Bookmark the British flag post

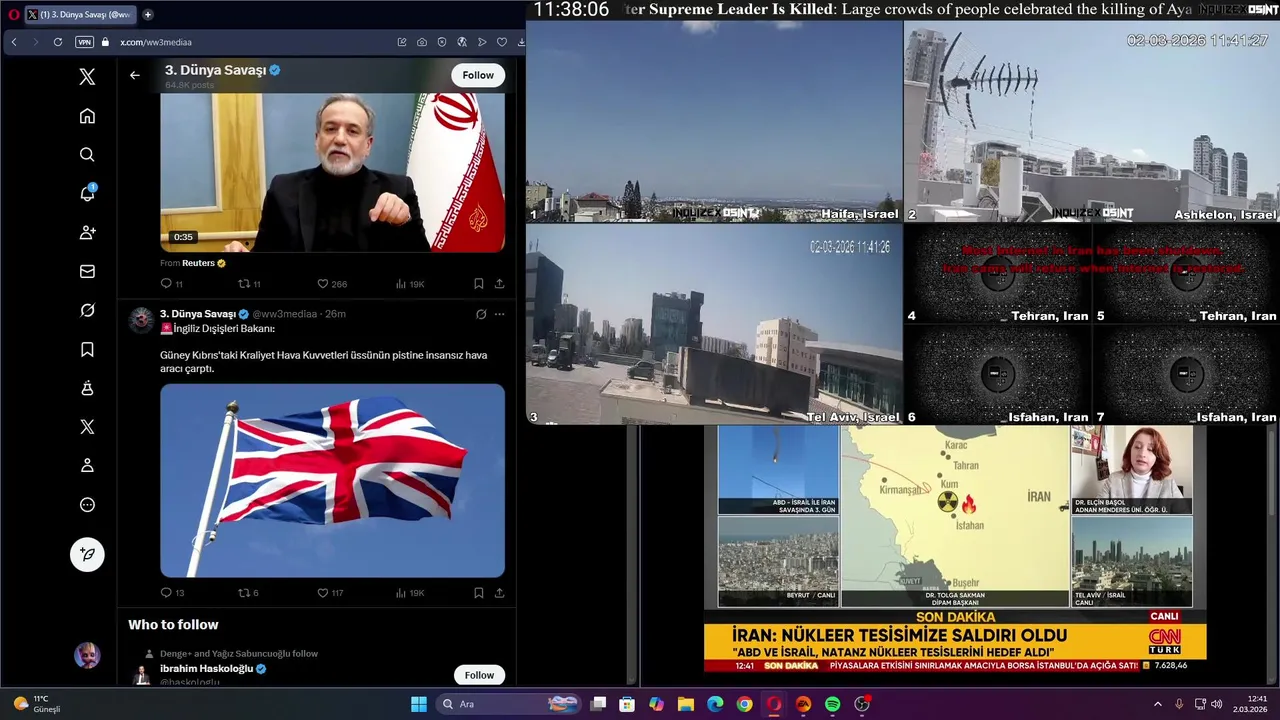[479, 593]
